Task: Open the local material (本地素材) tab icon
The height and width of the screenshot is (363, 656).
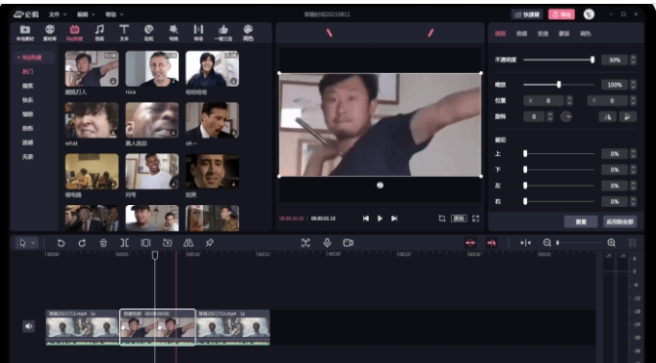Action: [25, 30]
